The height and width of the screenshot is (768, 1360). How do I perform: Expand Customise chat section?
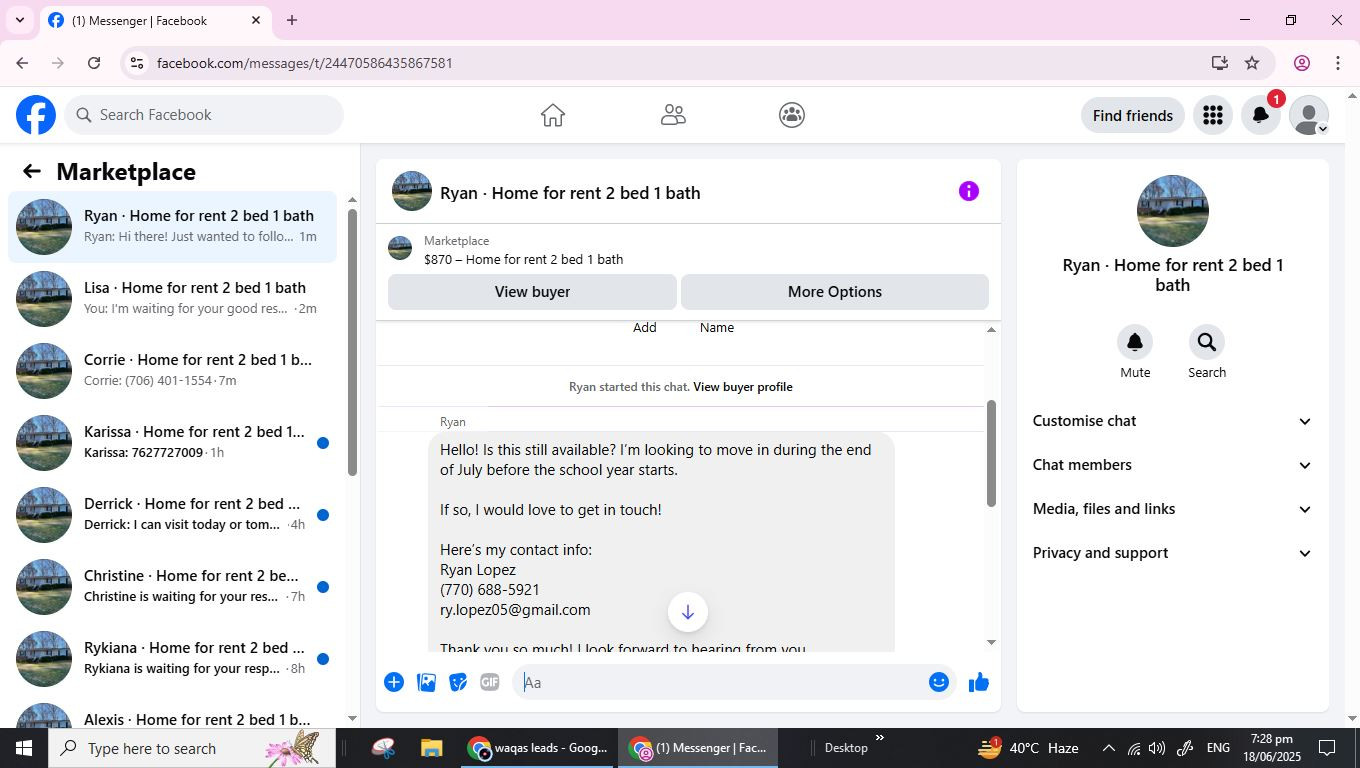1172,421
